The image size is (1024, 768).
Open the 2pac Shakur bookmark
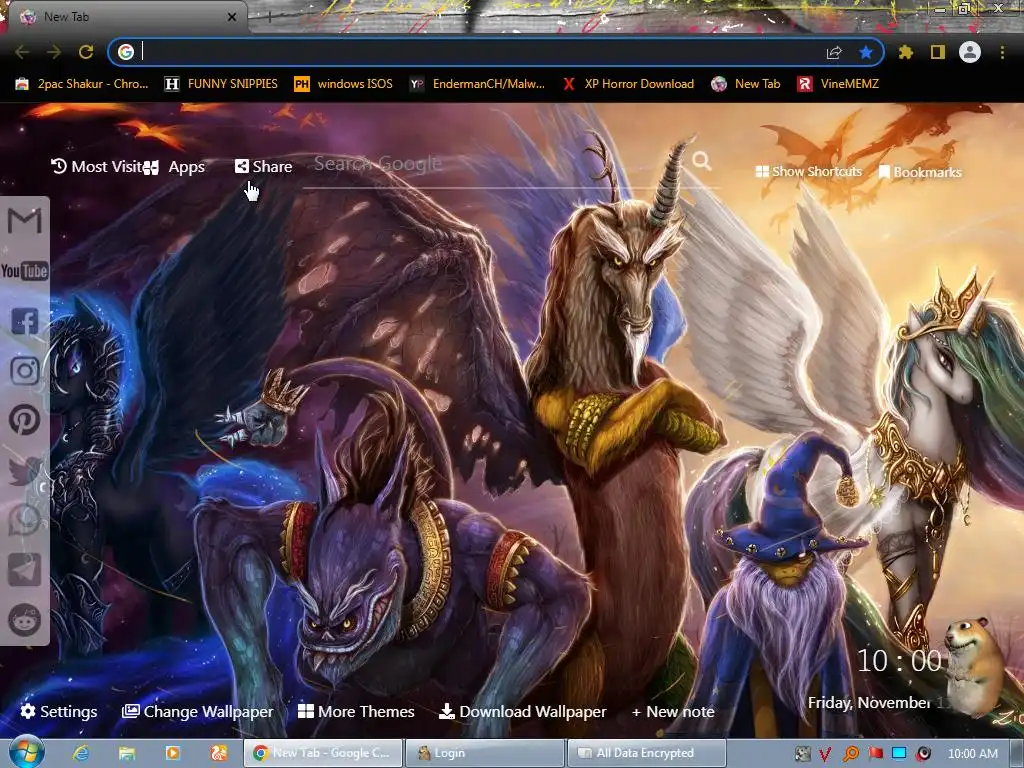click(82, 84)
